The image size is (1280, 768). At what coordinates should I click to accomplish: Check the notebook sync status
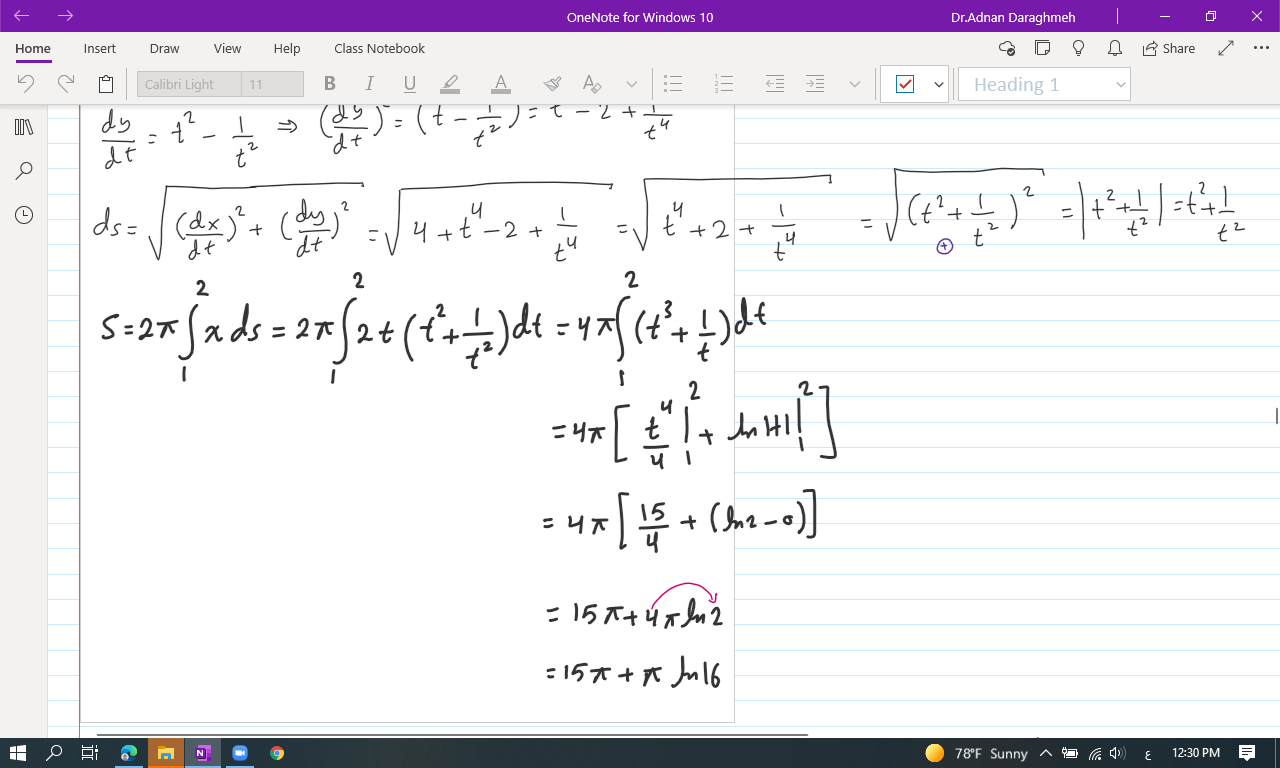(x=1007, y=48)
